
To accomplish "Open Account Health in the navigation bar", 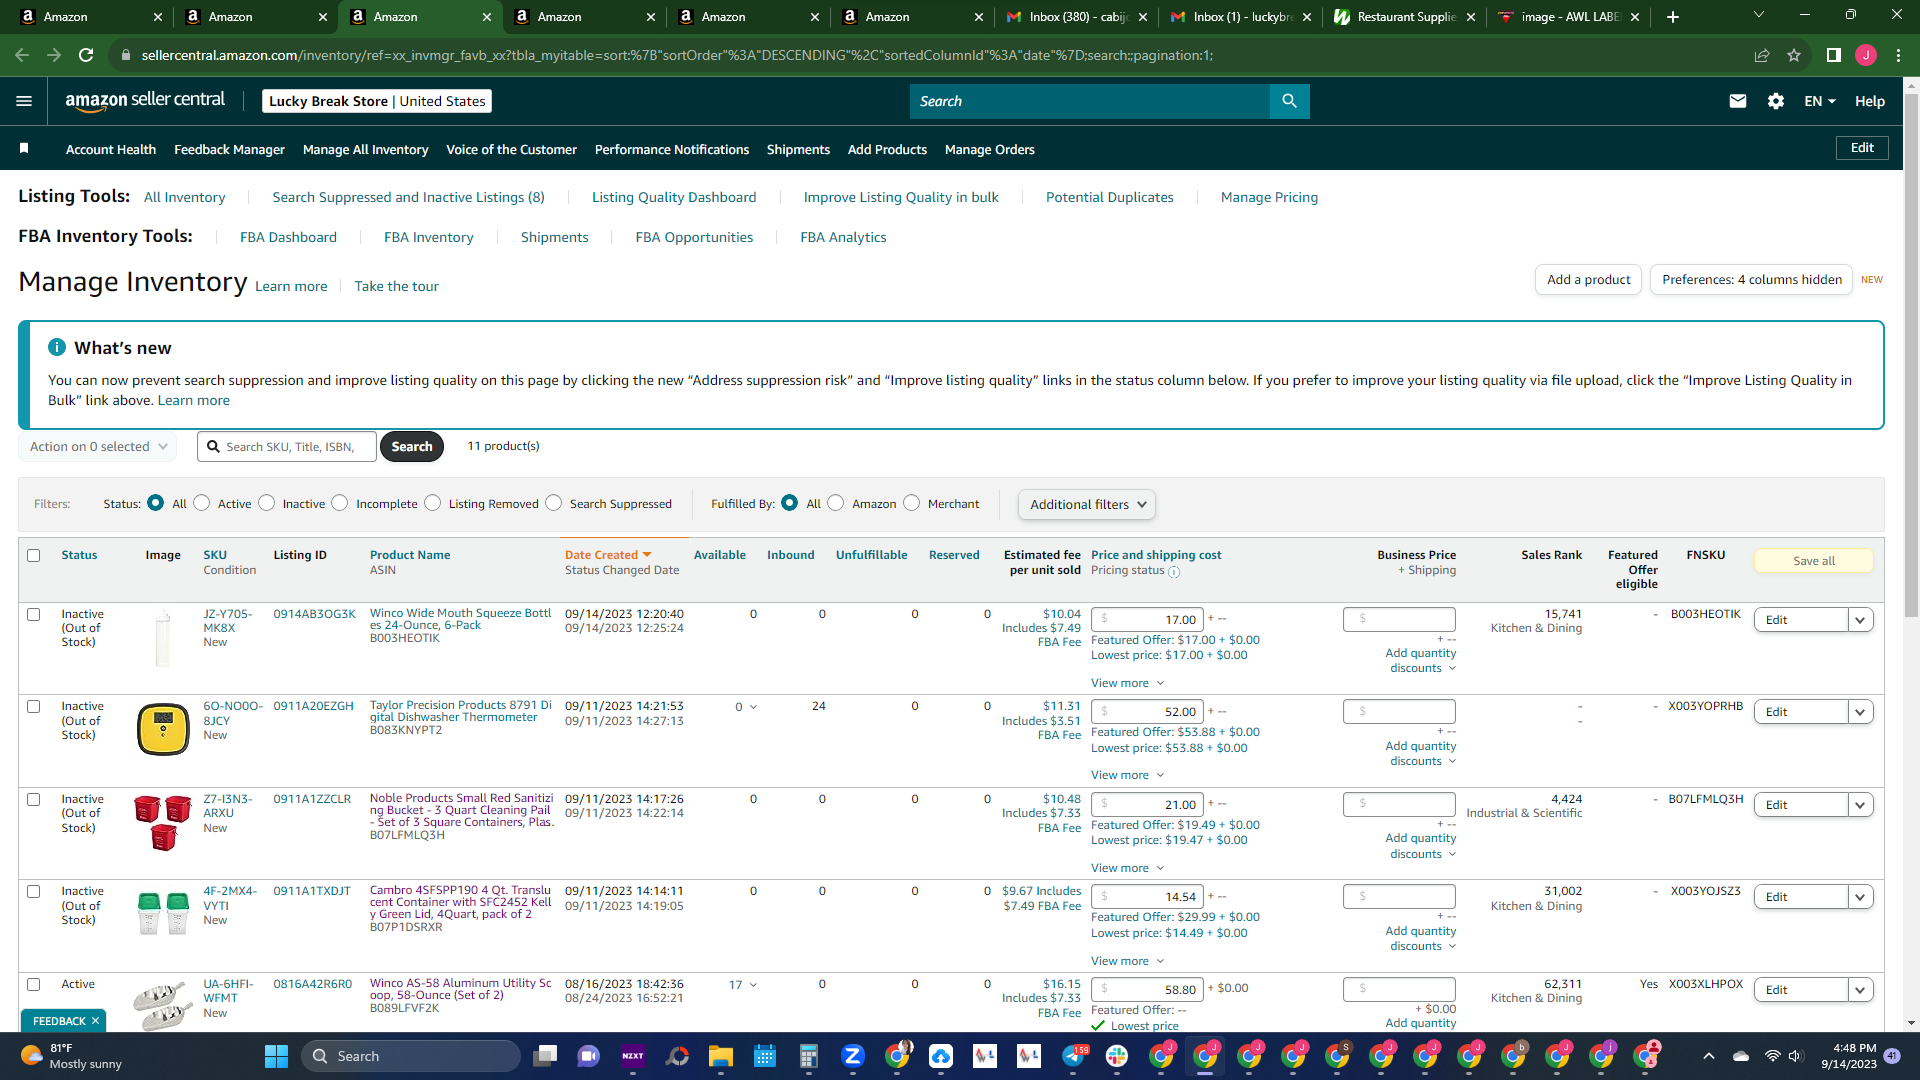I will [x=111, y=149].
